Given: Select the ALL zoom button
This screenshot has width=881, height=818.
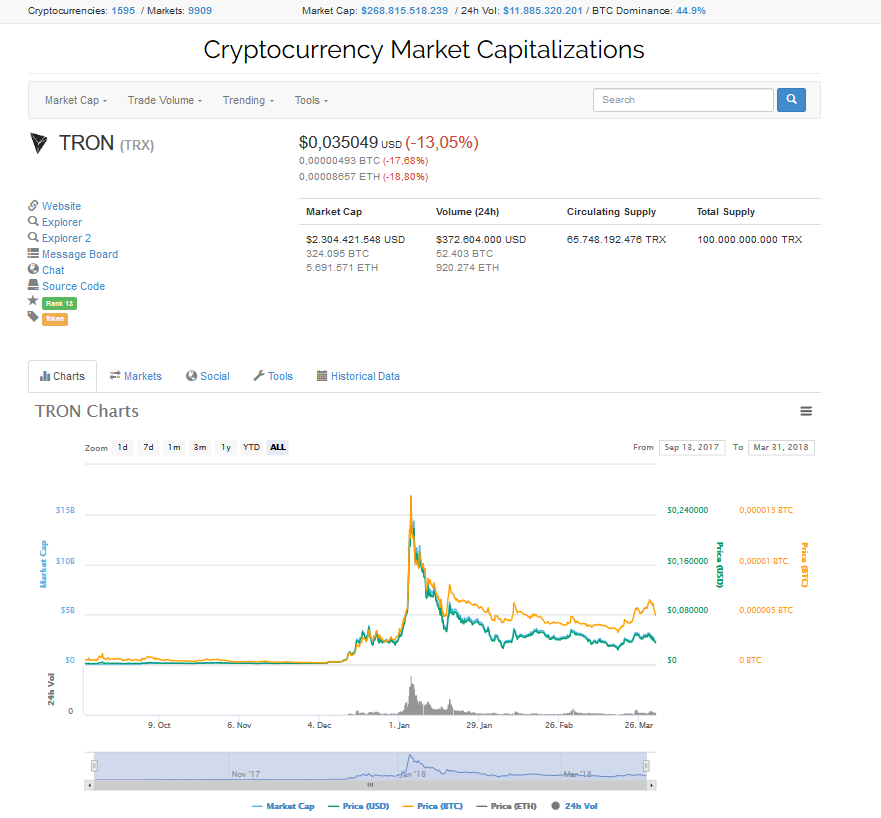Looking at the screenshot, I should [278, 447].
